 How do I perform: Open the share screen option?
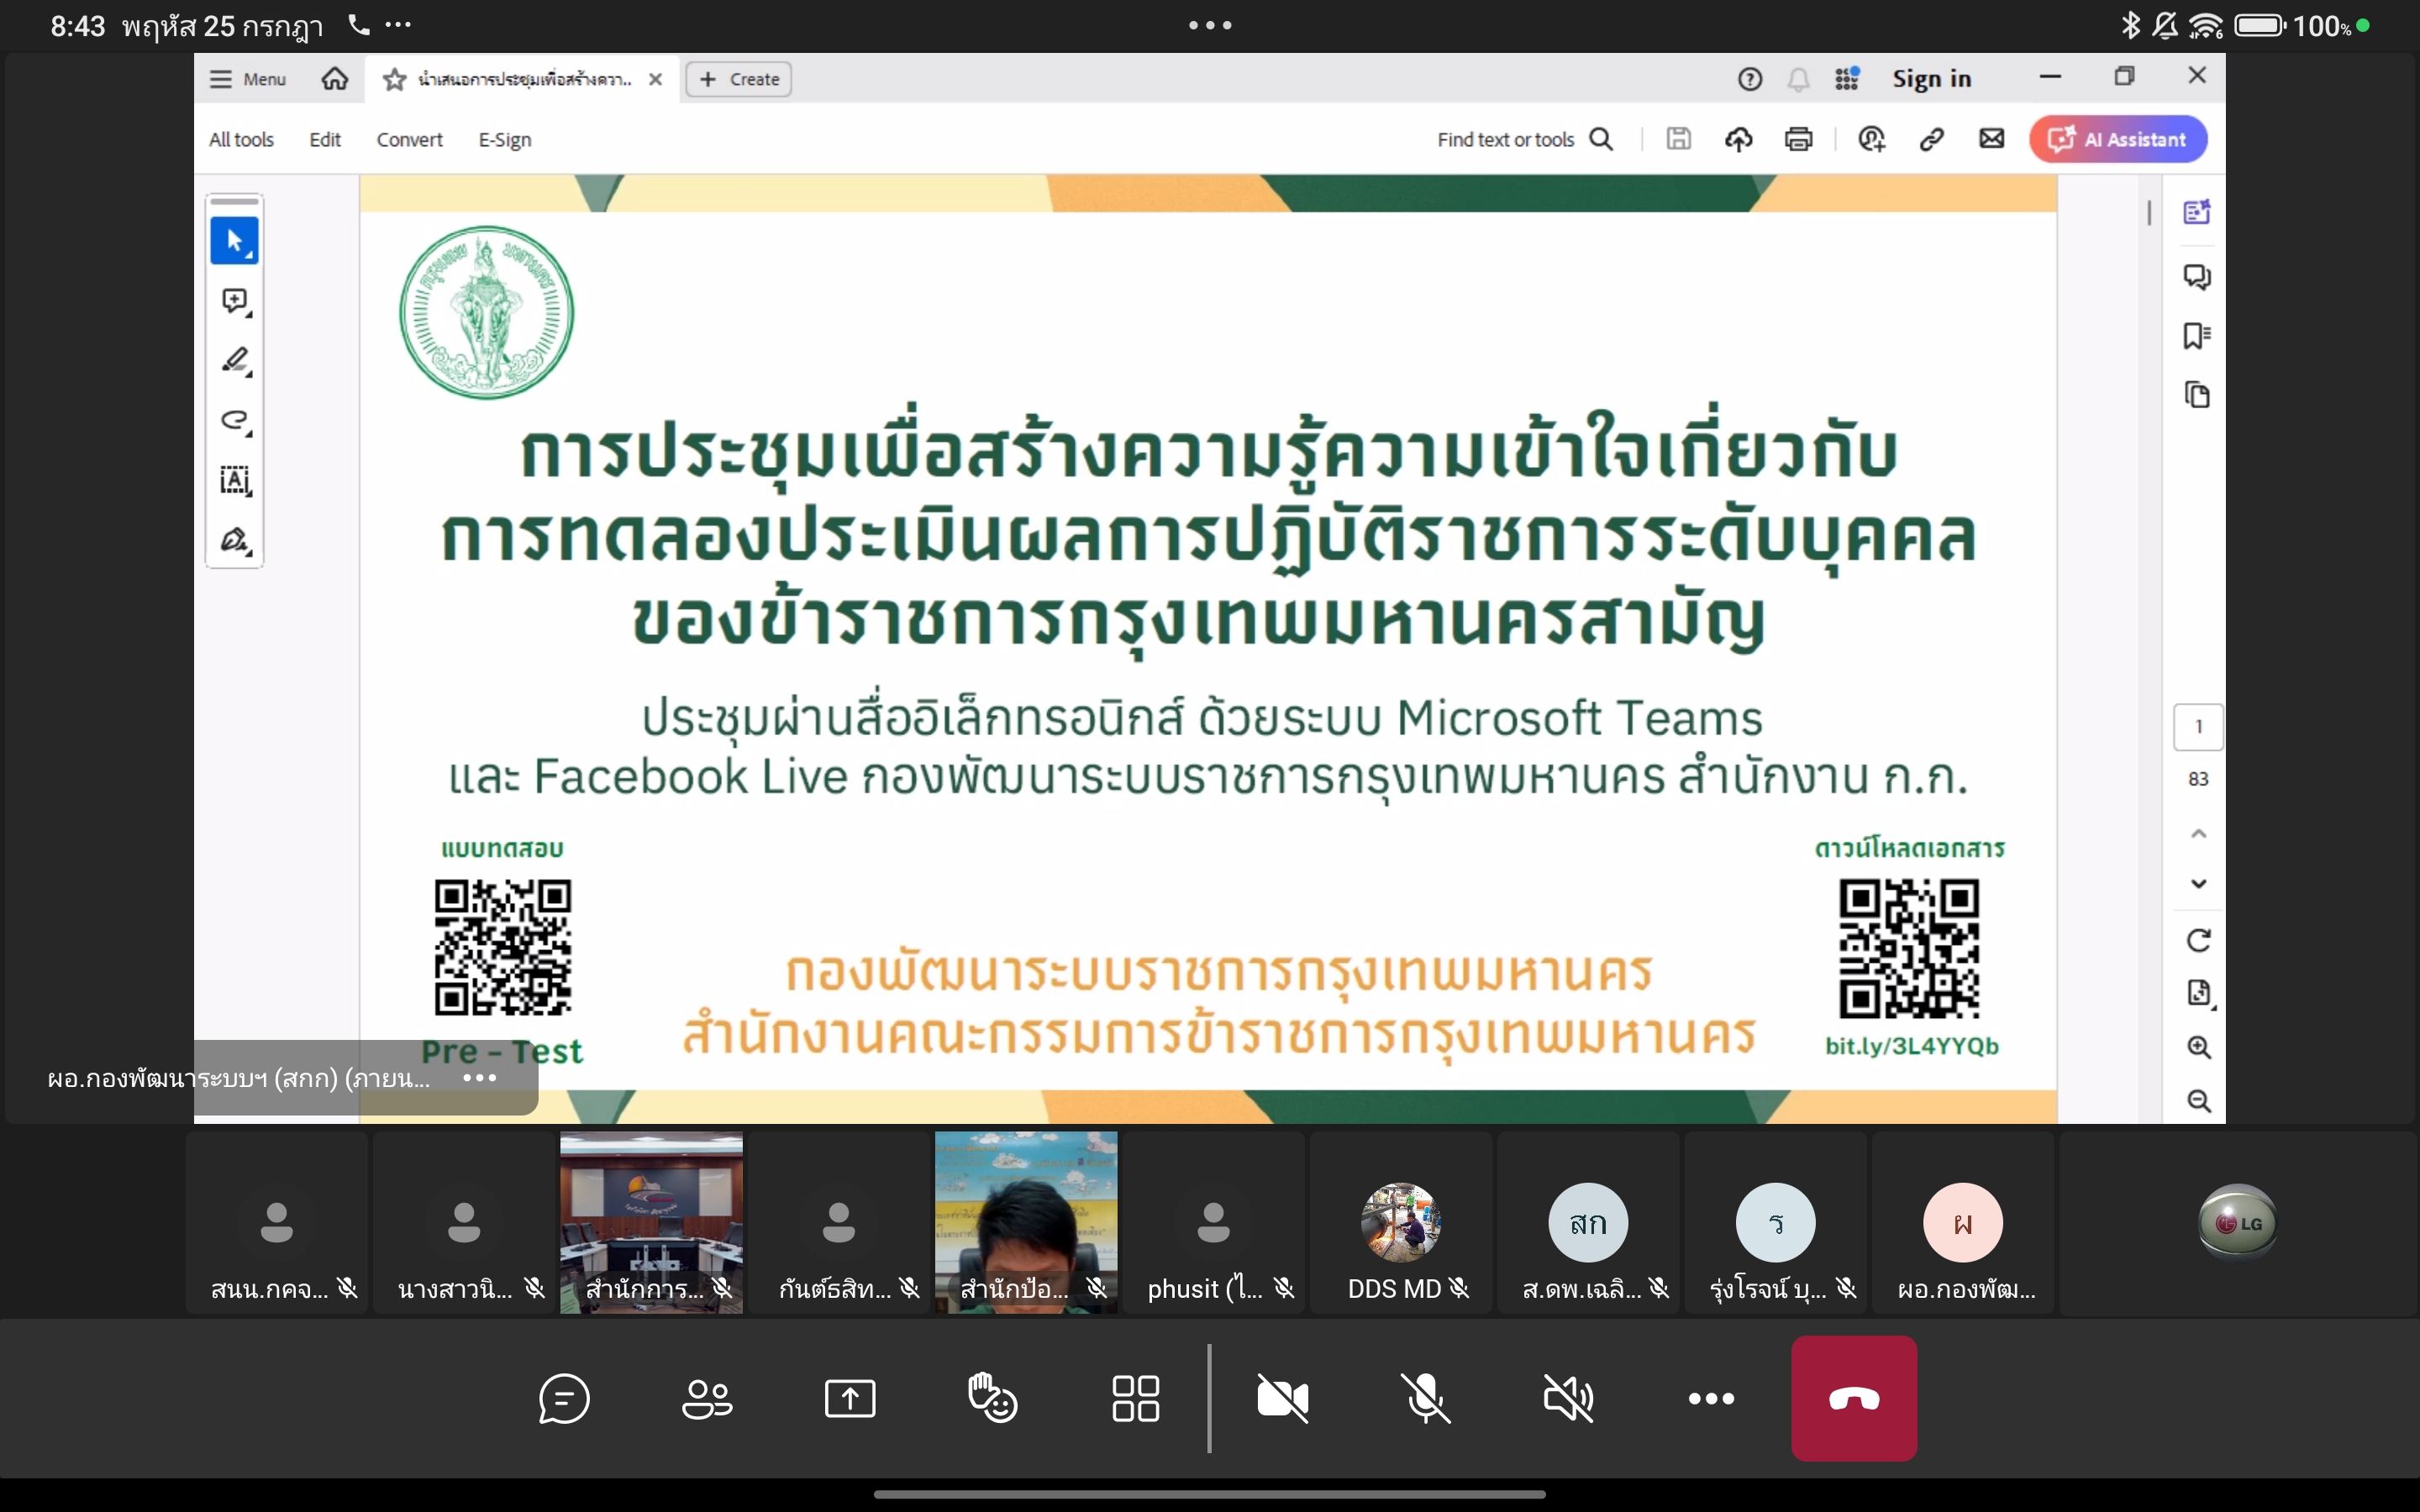coord(850,1398)
